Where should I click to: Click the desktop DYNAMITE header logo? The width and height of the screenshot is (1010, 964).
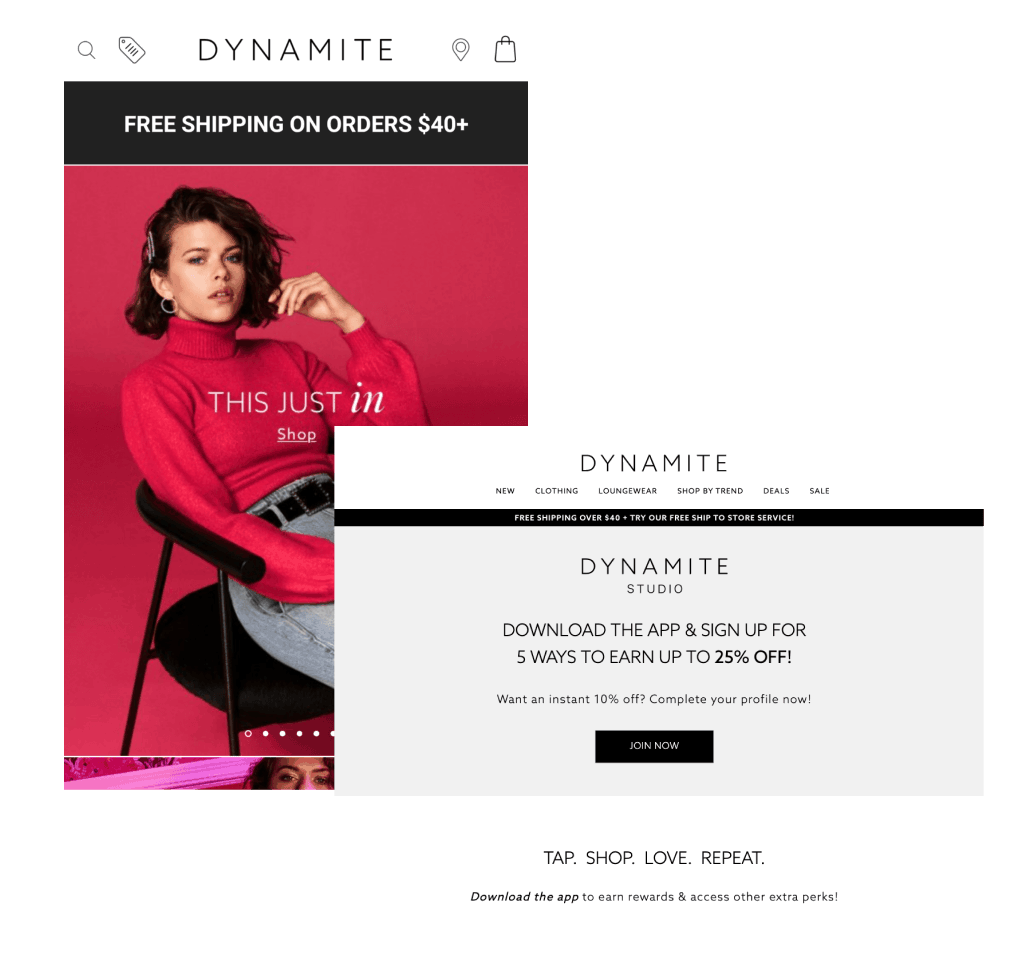click(x=654, y=463)
